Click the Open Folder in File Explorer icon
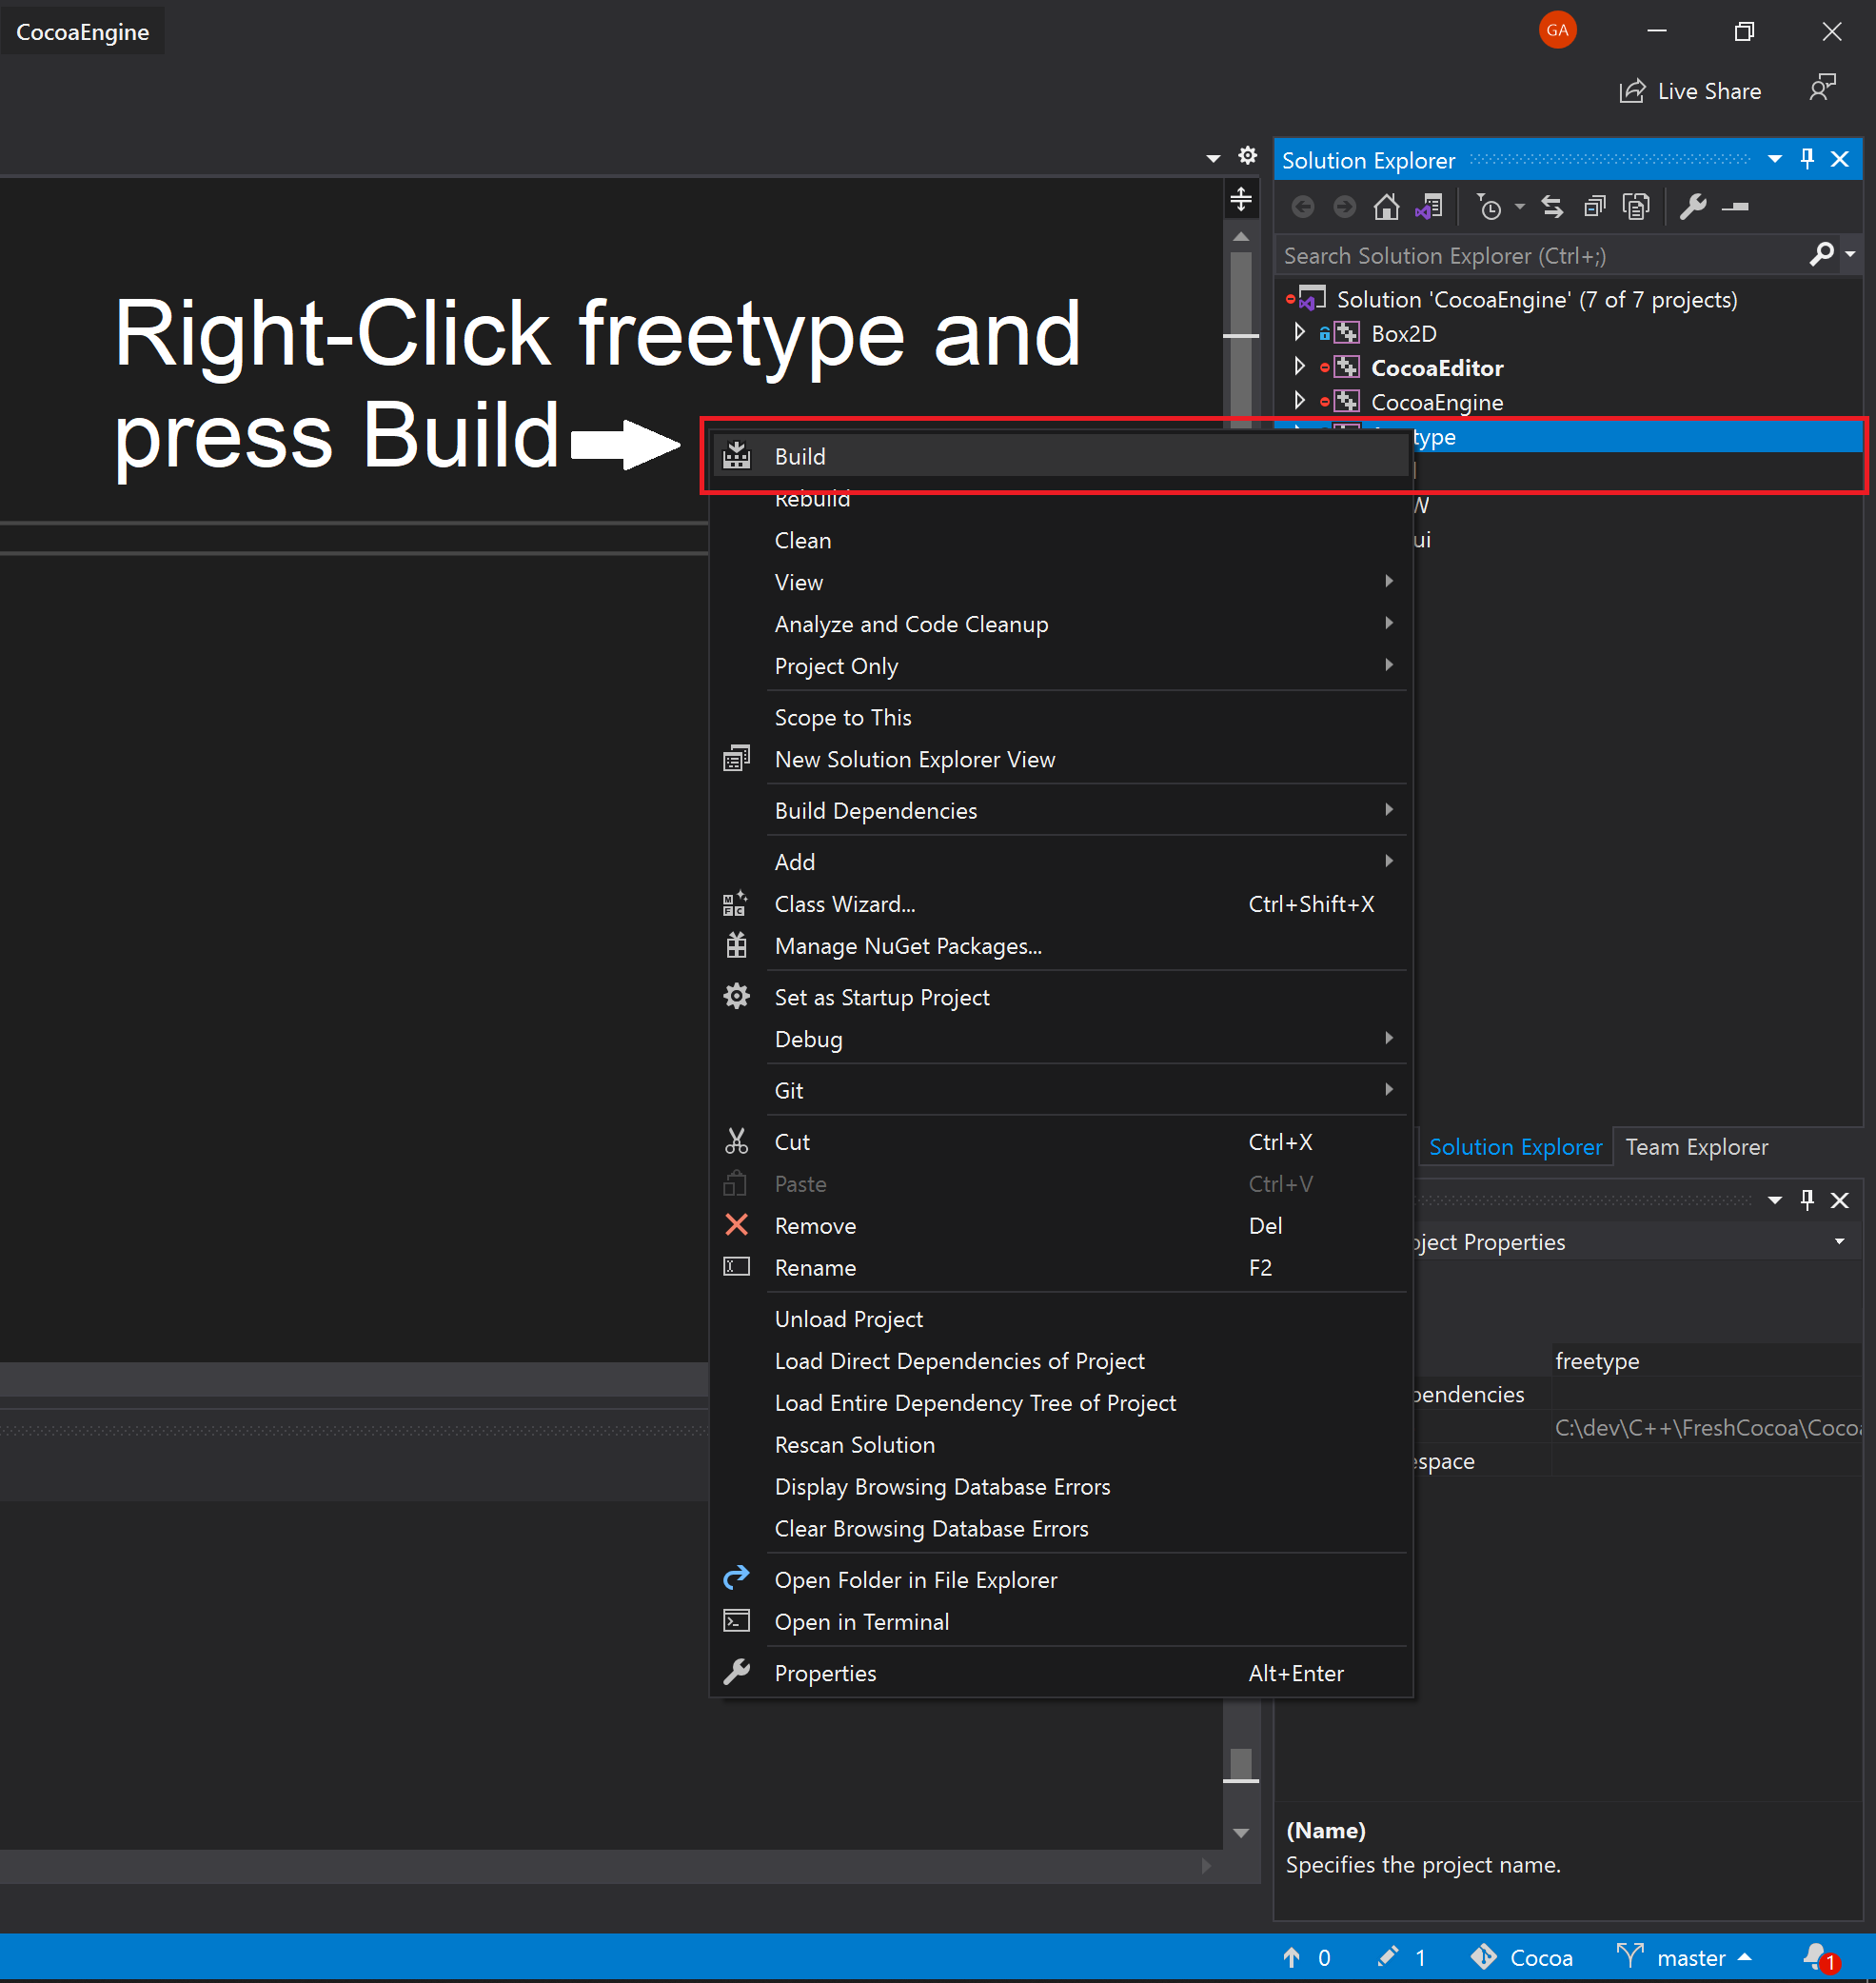Screen dimensions: 1876x1983 point(736,1578)
